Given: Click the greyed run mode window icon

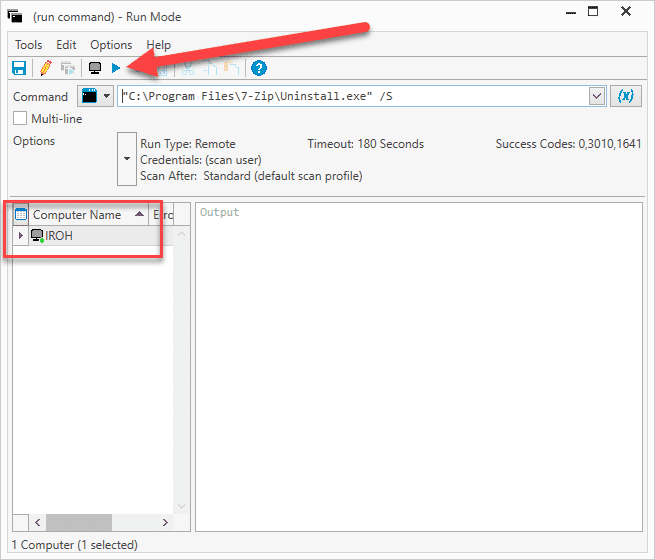Looking at the screenshot, I should point(68,68).
